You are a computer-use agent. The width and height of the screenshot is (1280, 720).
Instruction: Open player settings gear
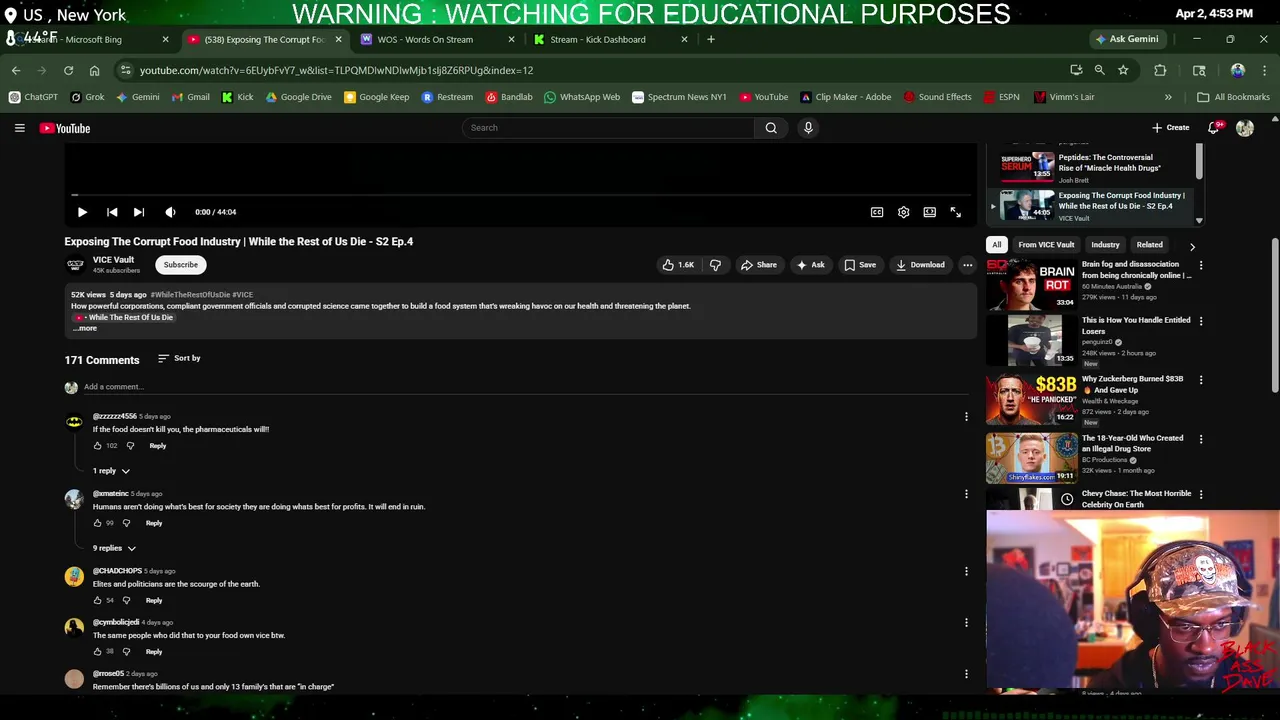tap(903, 212)
